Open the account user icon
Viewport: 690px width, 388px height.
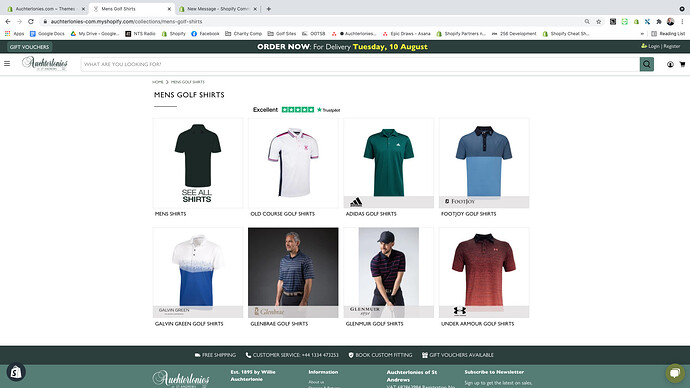(670, 64)
